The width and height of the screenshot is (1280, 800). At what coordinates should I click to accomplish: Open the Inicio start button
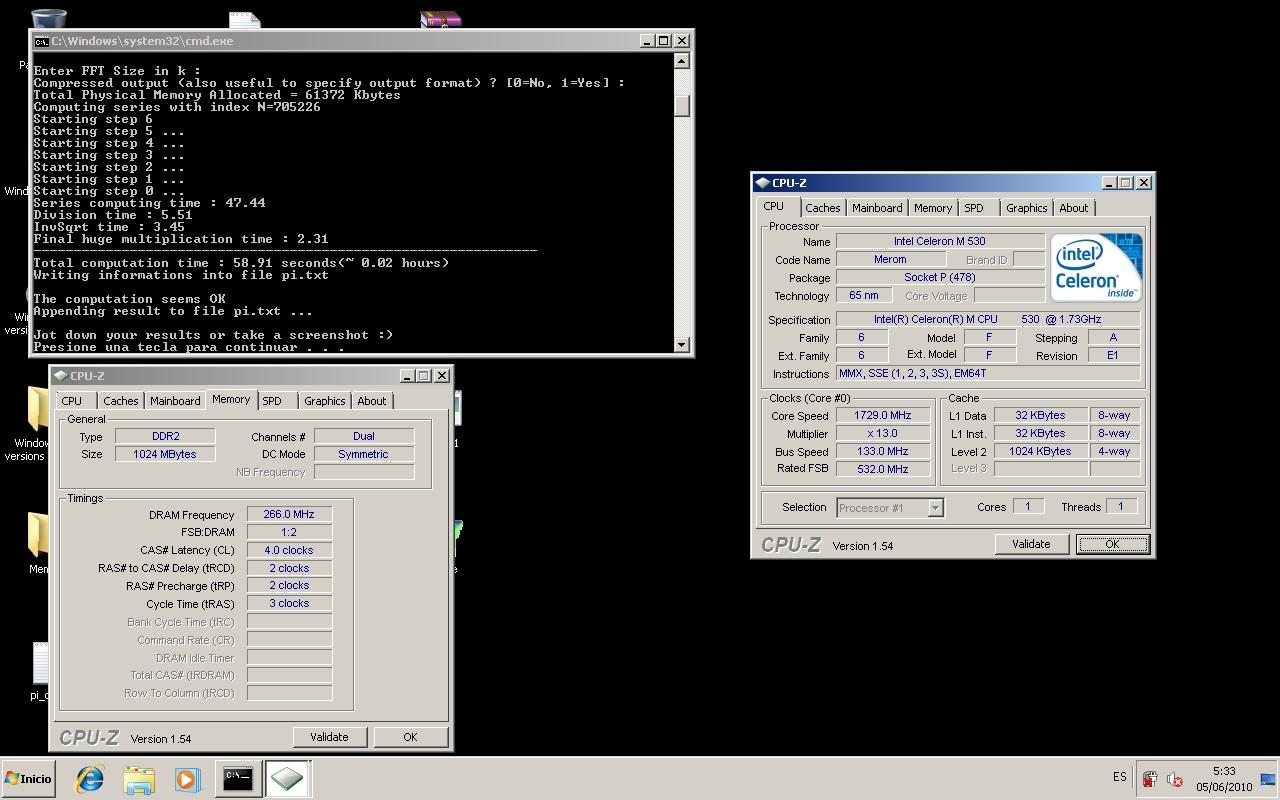point(29,779)
